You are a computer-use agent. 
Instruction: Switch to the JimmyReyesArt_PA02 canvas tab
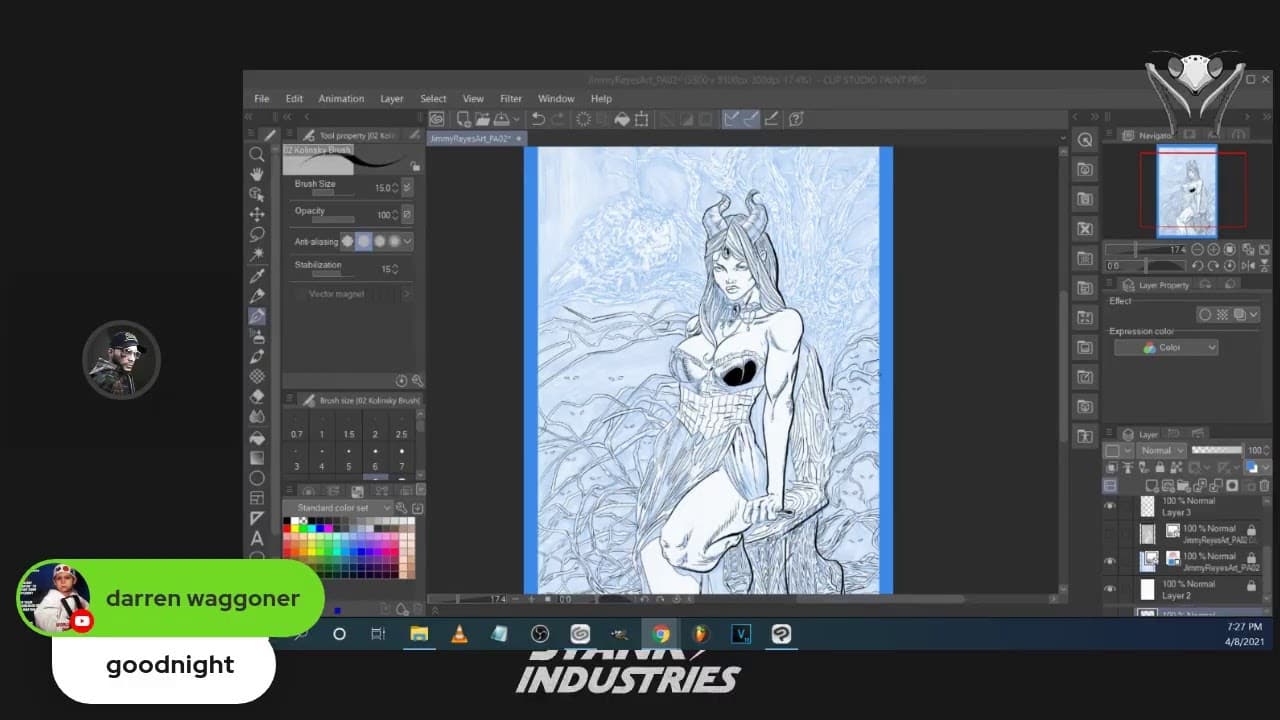click(x=469, y=138)
